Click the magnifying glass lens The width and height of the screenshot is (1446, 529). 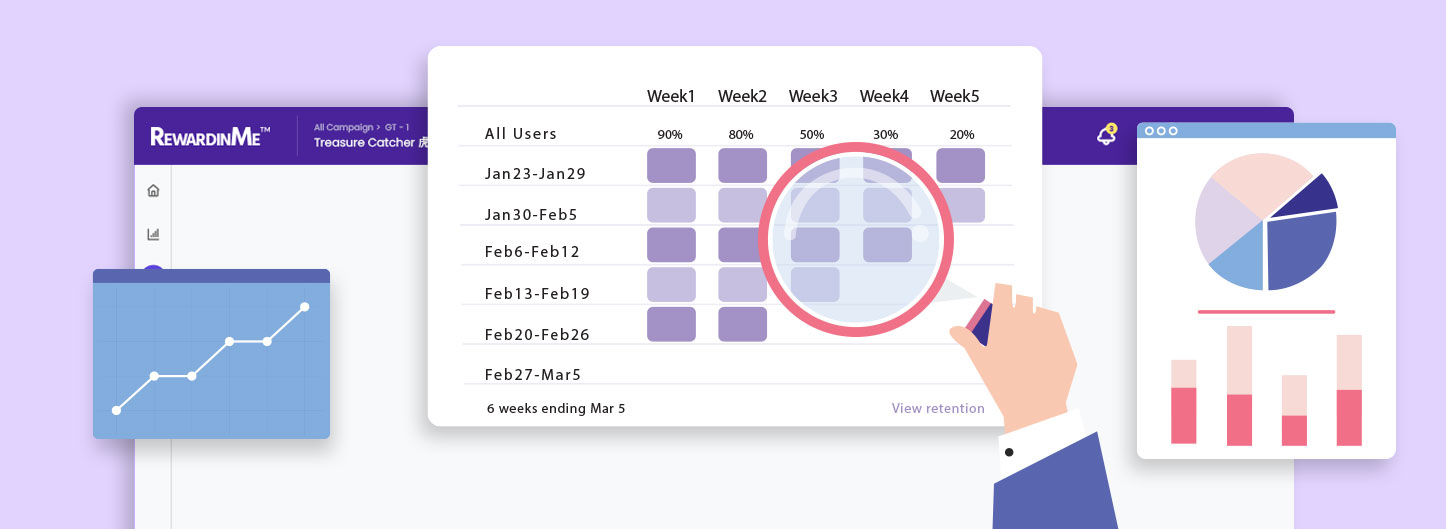pyautogui.click(x=856, y=238)
